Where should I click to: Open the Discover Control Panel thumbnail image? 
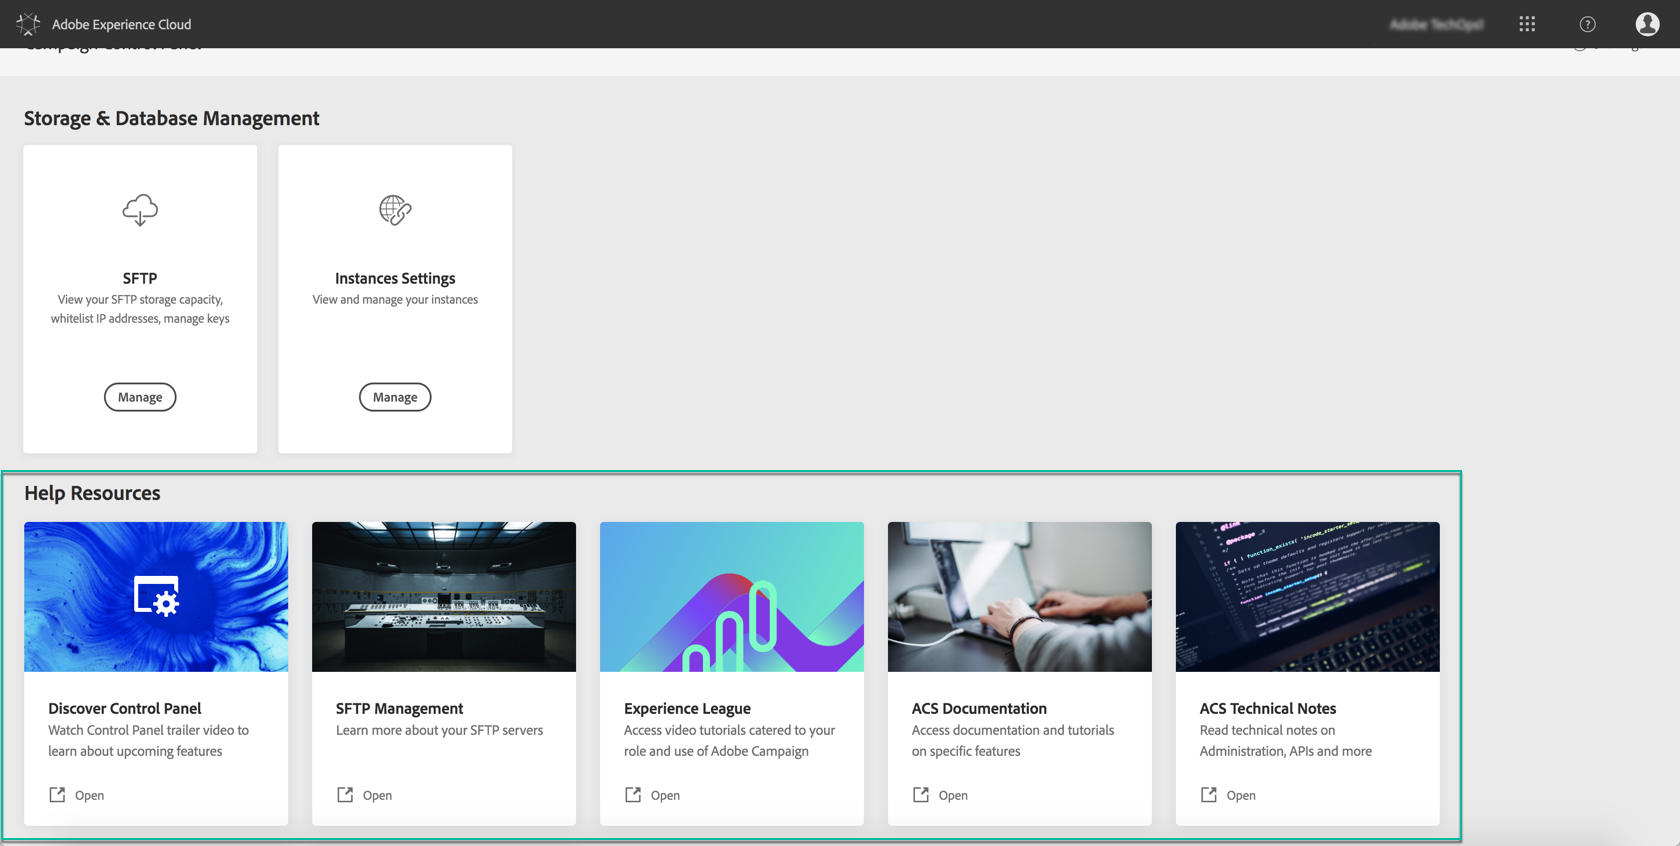156,597
